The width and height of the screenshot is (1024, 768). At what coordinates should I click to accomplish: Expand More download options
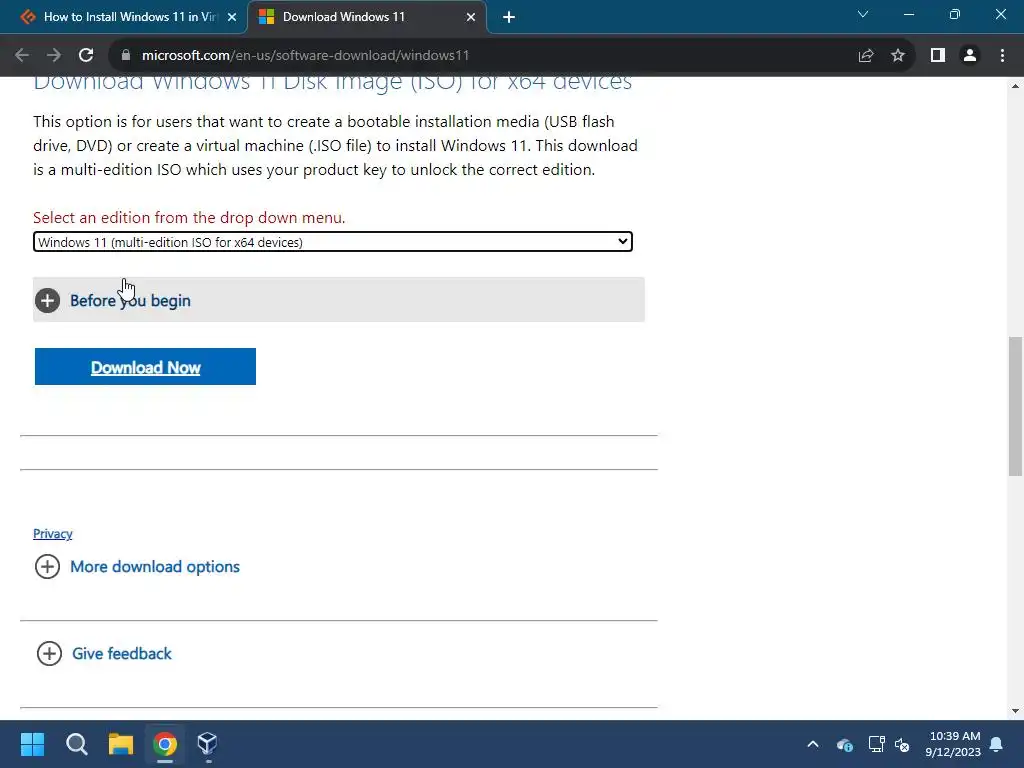137,566
